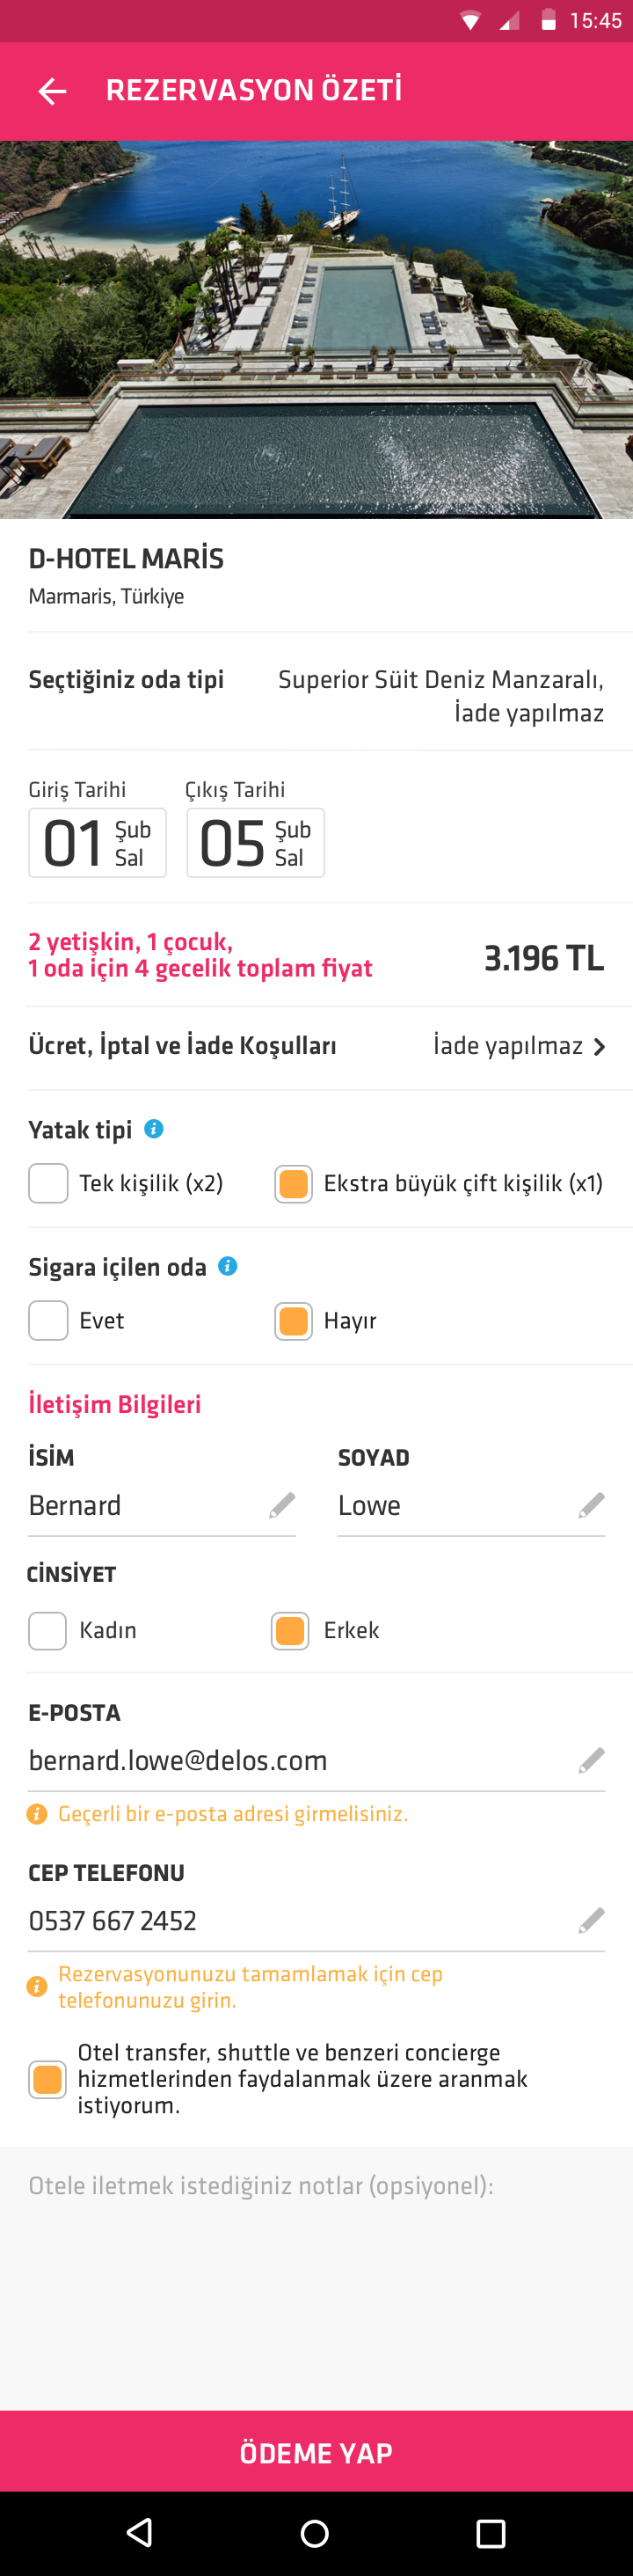
Task: Click the cep telefonu edit pencil icon
Action: point(592,1920)
